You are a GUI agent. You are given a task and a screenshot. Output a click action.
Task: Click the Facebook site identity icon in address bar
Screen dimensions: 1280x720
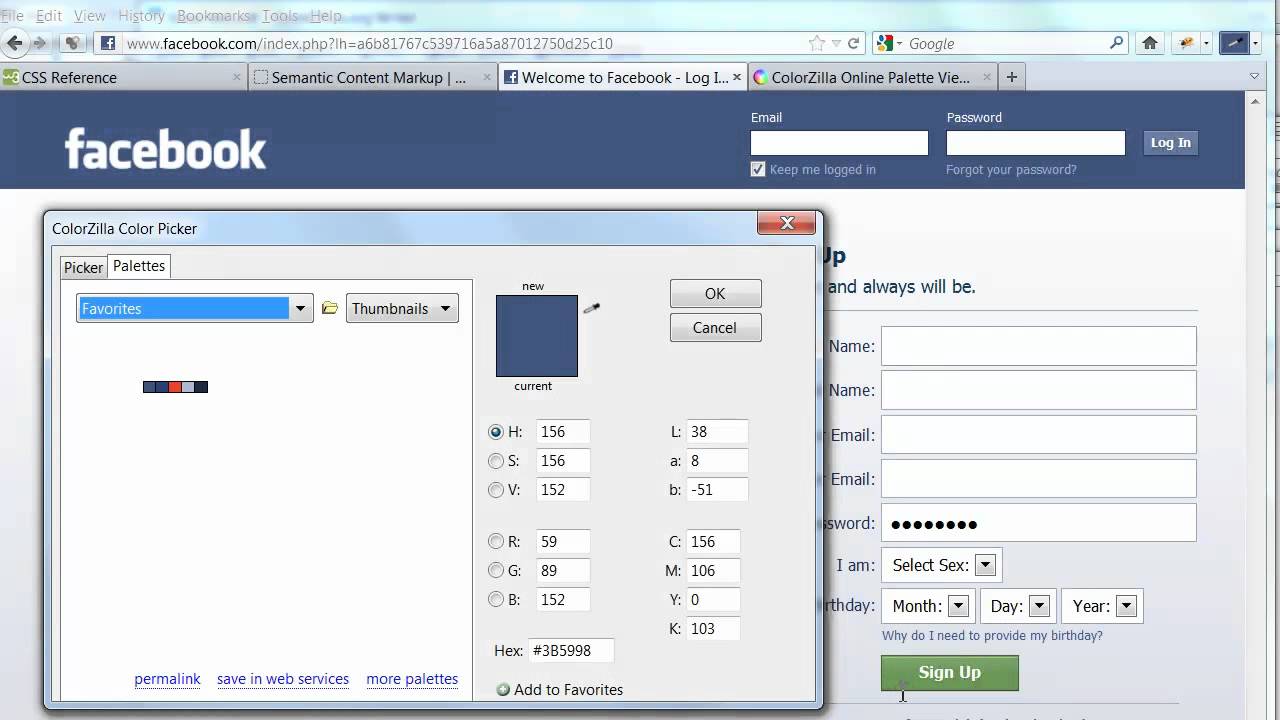107,43
